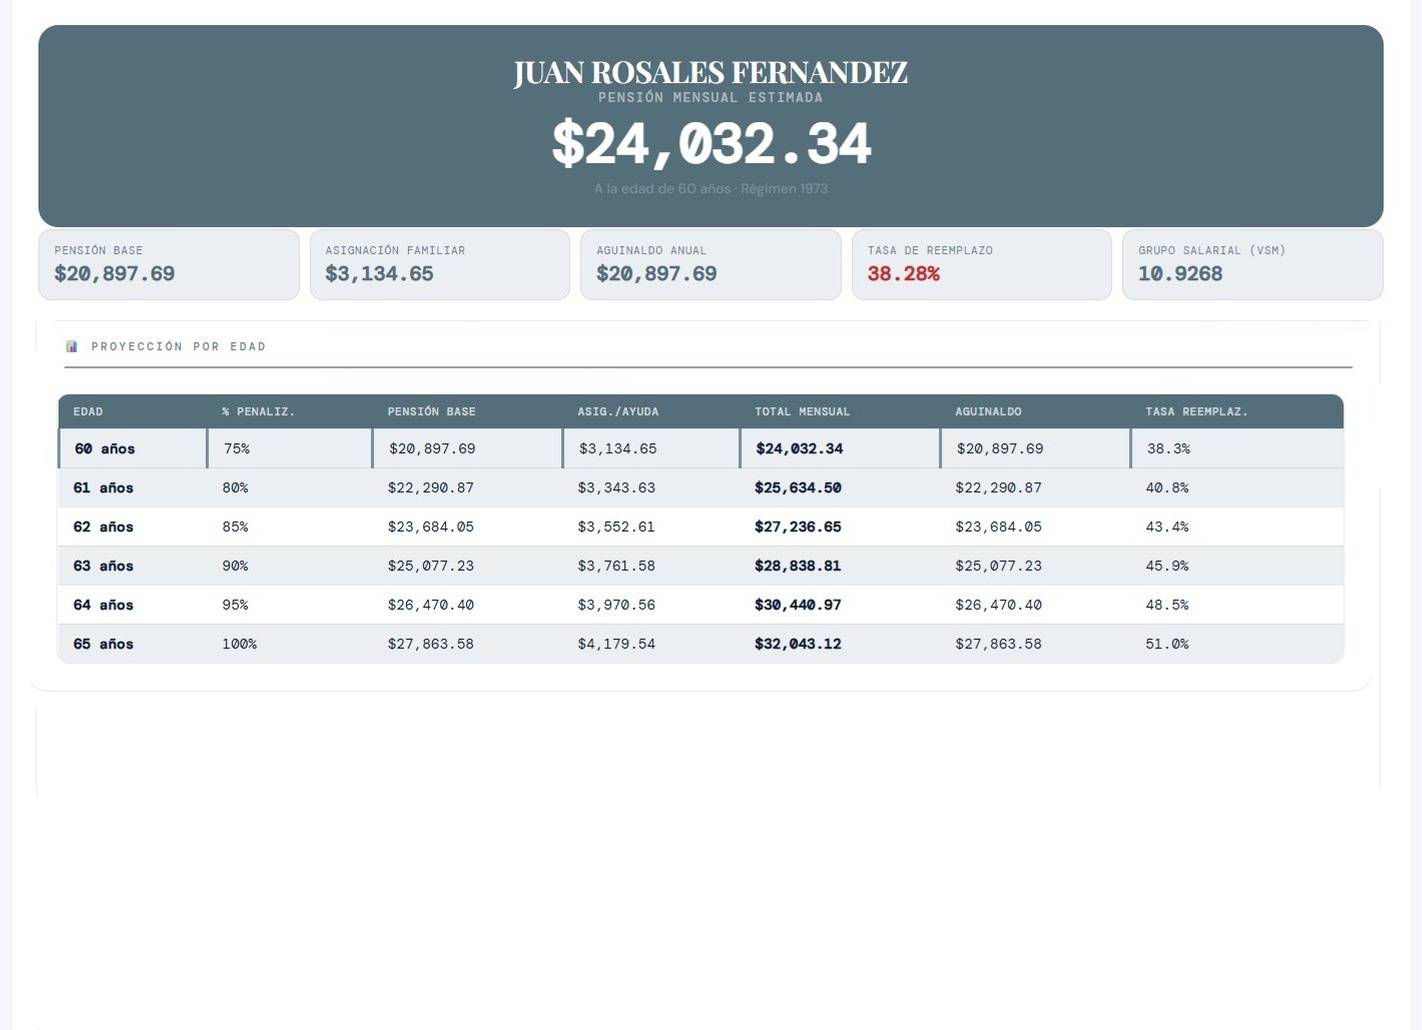Click the $4,179.54 asignación cell
This screenshot has width=1422, height=1030.
point(616,644)
